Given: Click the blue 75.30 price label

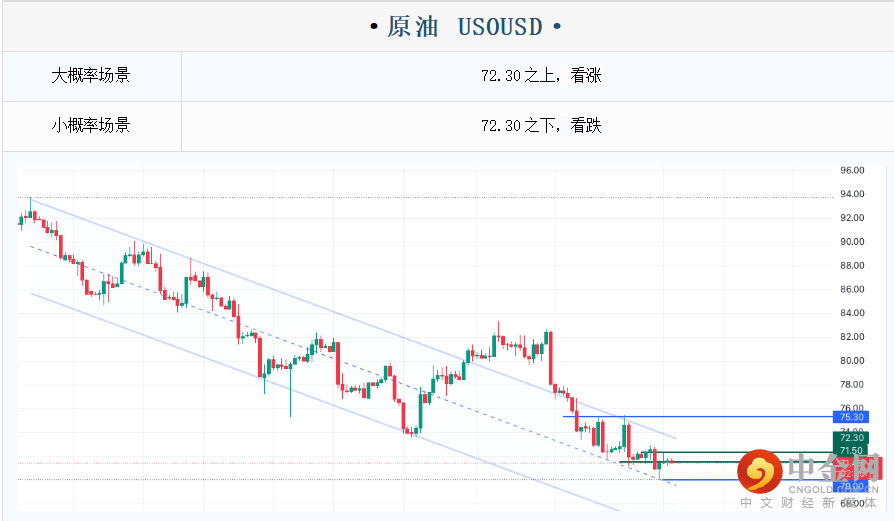Looking at the screenshot, I should 851,416.
